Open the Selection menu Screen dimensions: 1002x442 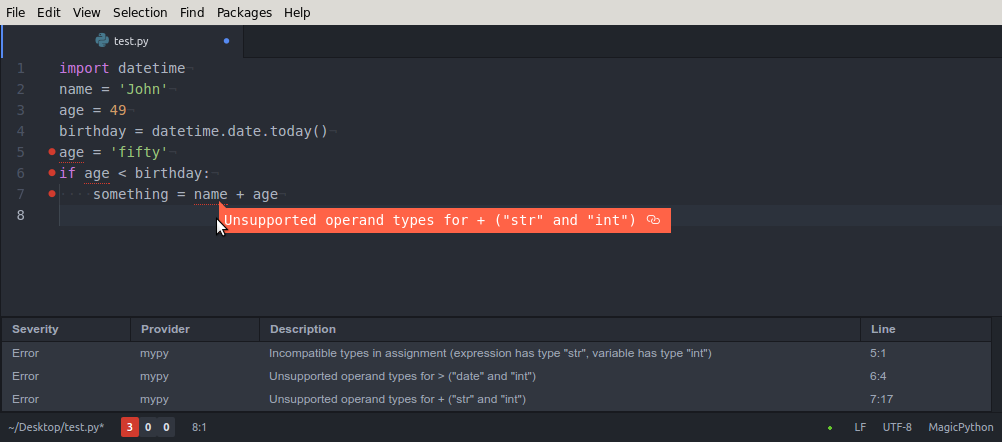click(140, 12)
